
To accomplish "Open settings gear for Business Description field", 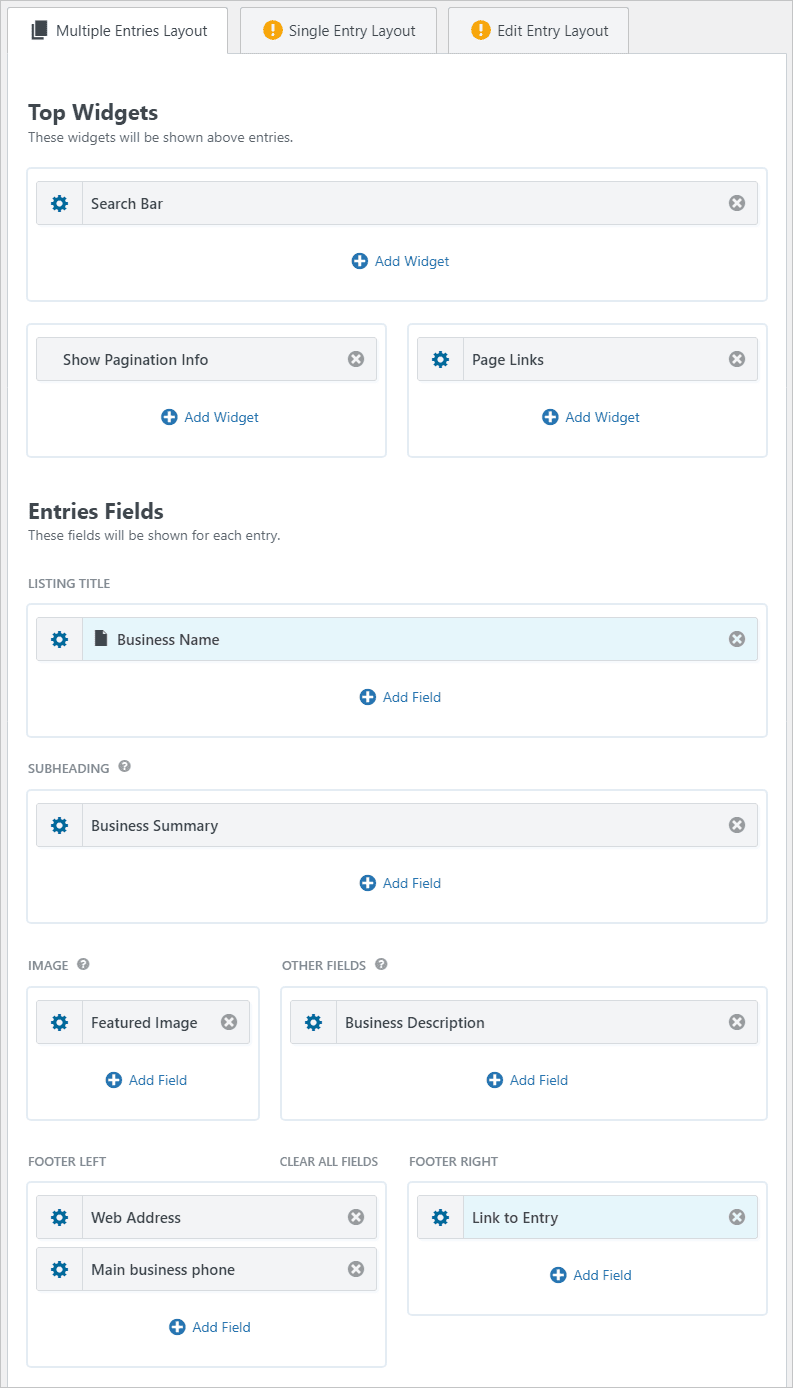I will [313, 1023].
